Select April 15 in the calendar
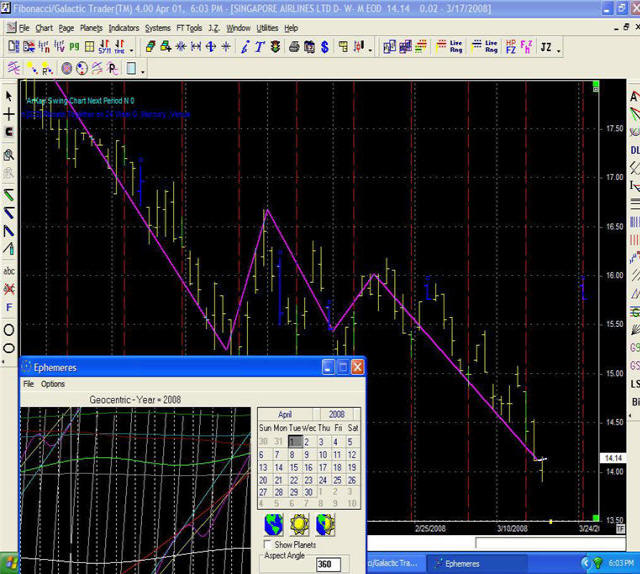 pyautogui.click(x=294, y=467)
